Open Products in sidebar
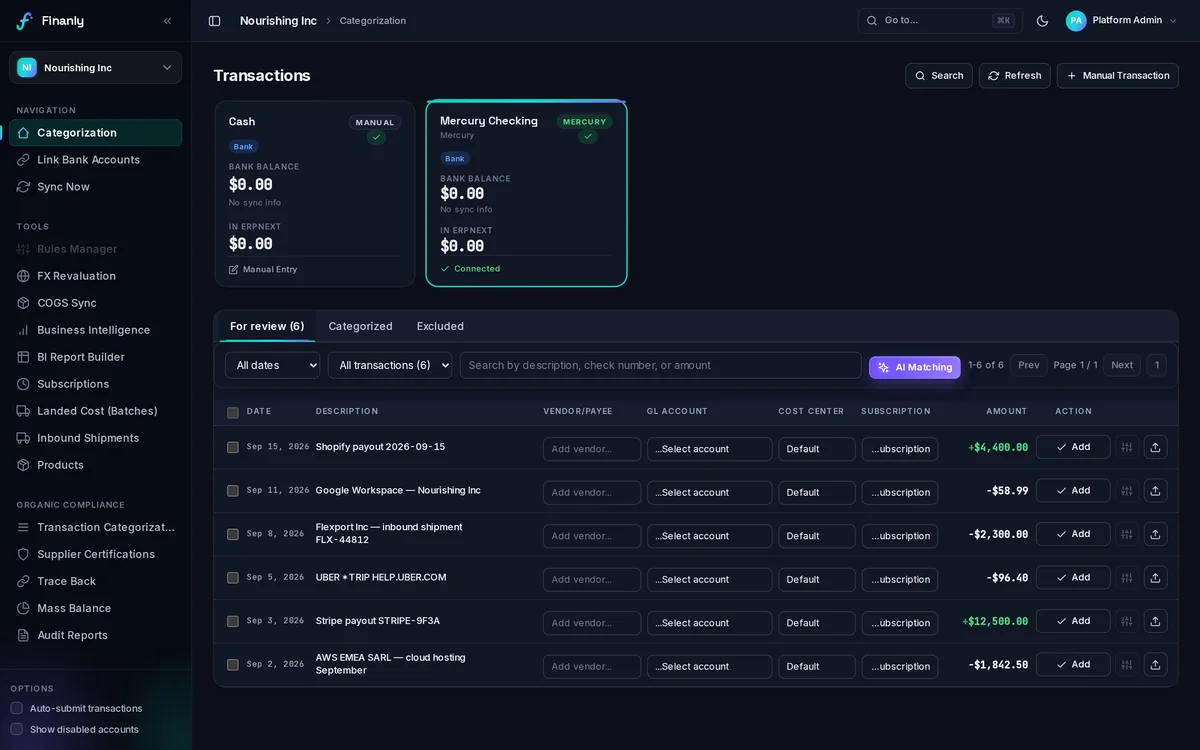This screenshot has height=750, width=1200. click(x=95, y=465)
